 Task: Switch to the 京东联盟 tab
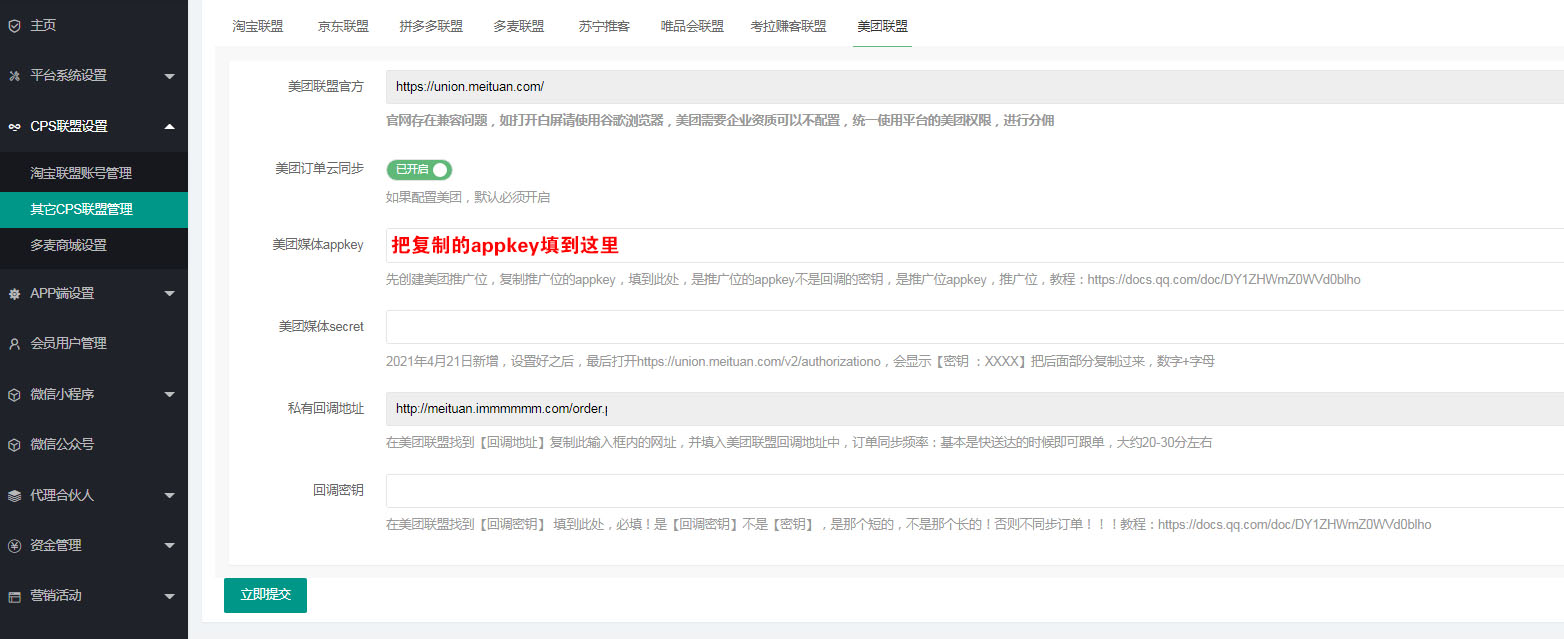coord(343,26)
